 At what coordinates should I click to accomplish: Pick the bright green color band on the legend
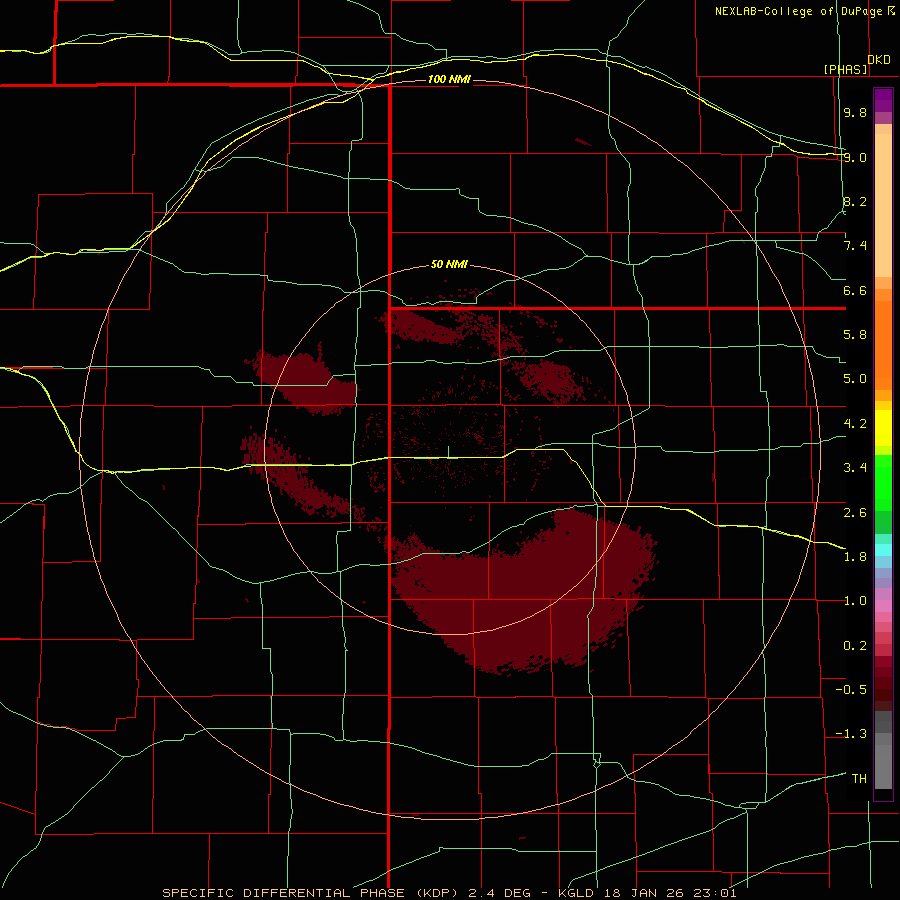[x=883, y=481]
